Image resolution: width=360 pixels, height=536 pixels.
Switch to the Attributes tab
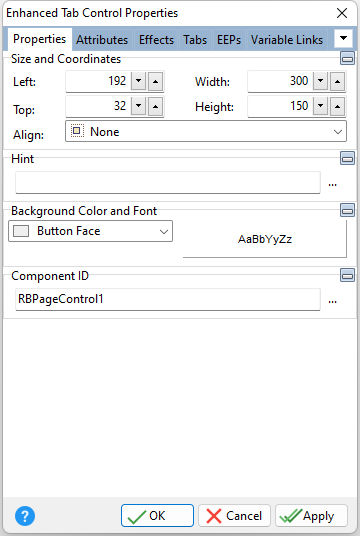click(x=102, y=40)
